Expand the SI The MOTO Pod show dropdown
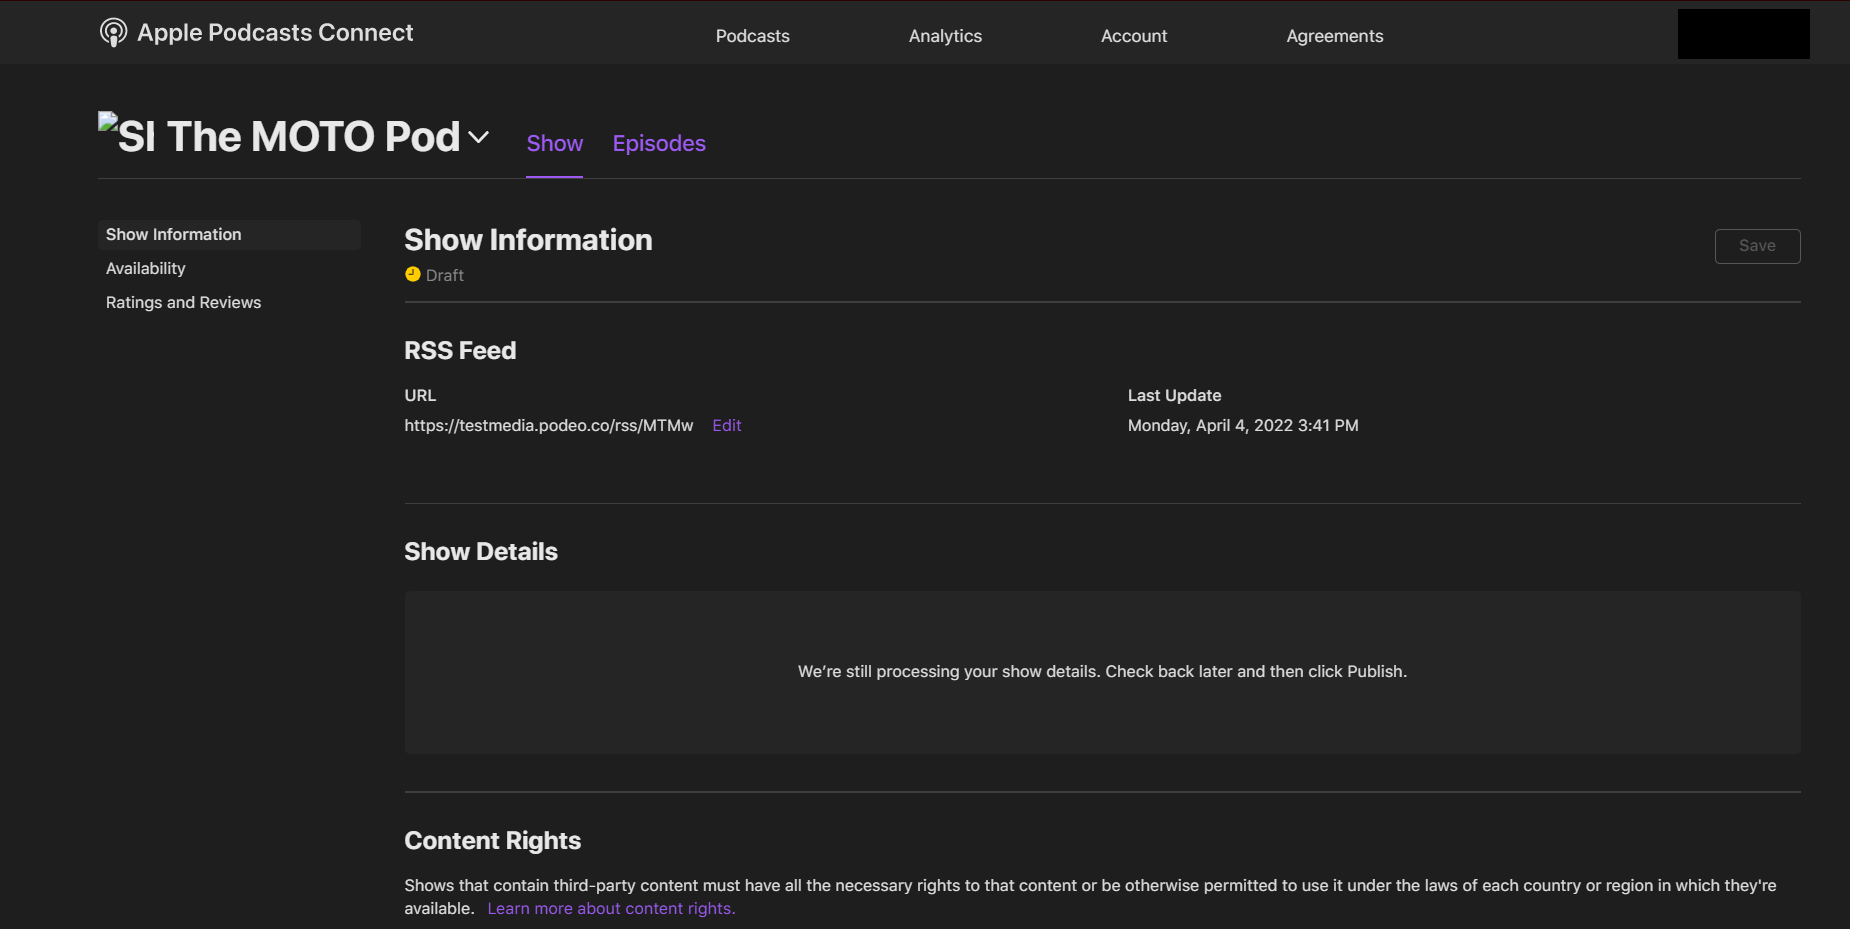This screenshot has width=1850, height=929. (479, 137)
